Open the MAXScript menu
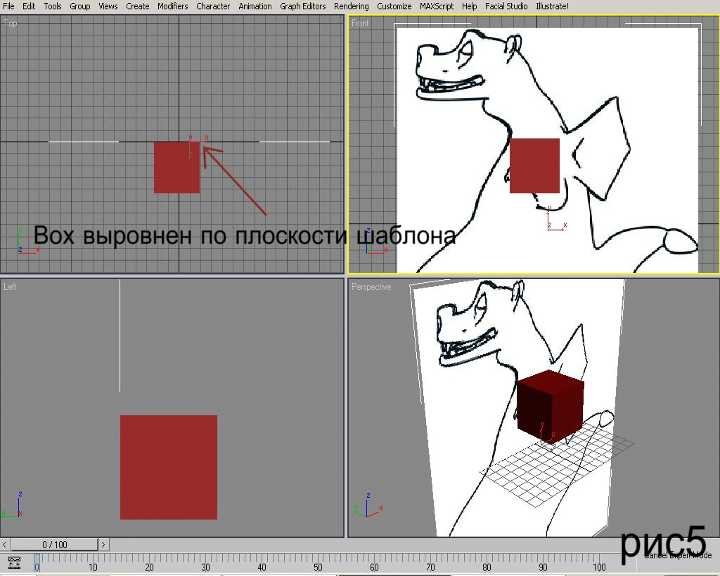The width and height of the screenshot is (720, 576). tap(437, 6)
